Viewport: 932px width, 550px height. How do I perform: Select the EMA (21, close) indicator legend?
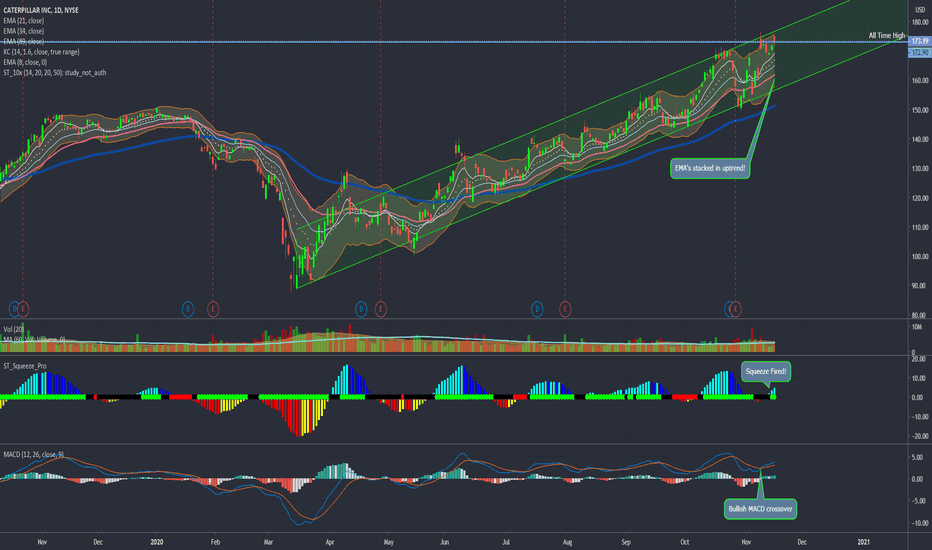click(x=24, y=21)
